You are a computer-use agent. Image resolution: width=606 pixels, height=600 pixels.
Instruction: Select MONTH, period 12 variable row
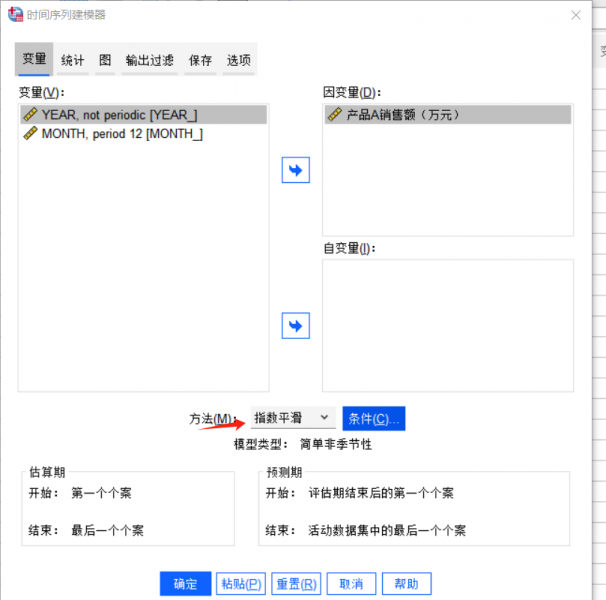(x=143, y=133)
